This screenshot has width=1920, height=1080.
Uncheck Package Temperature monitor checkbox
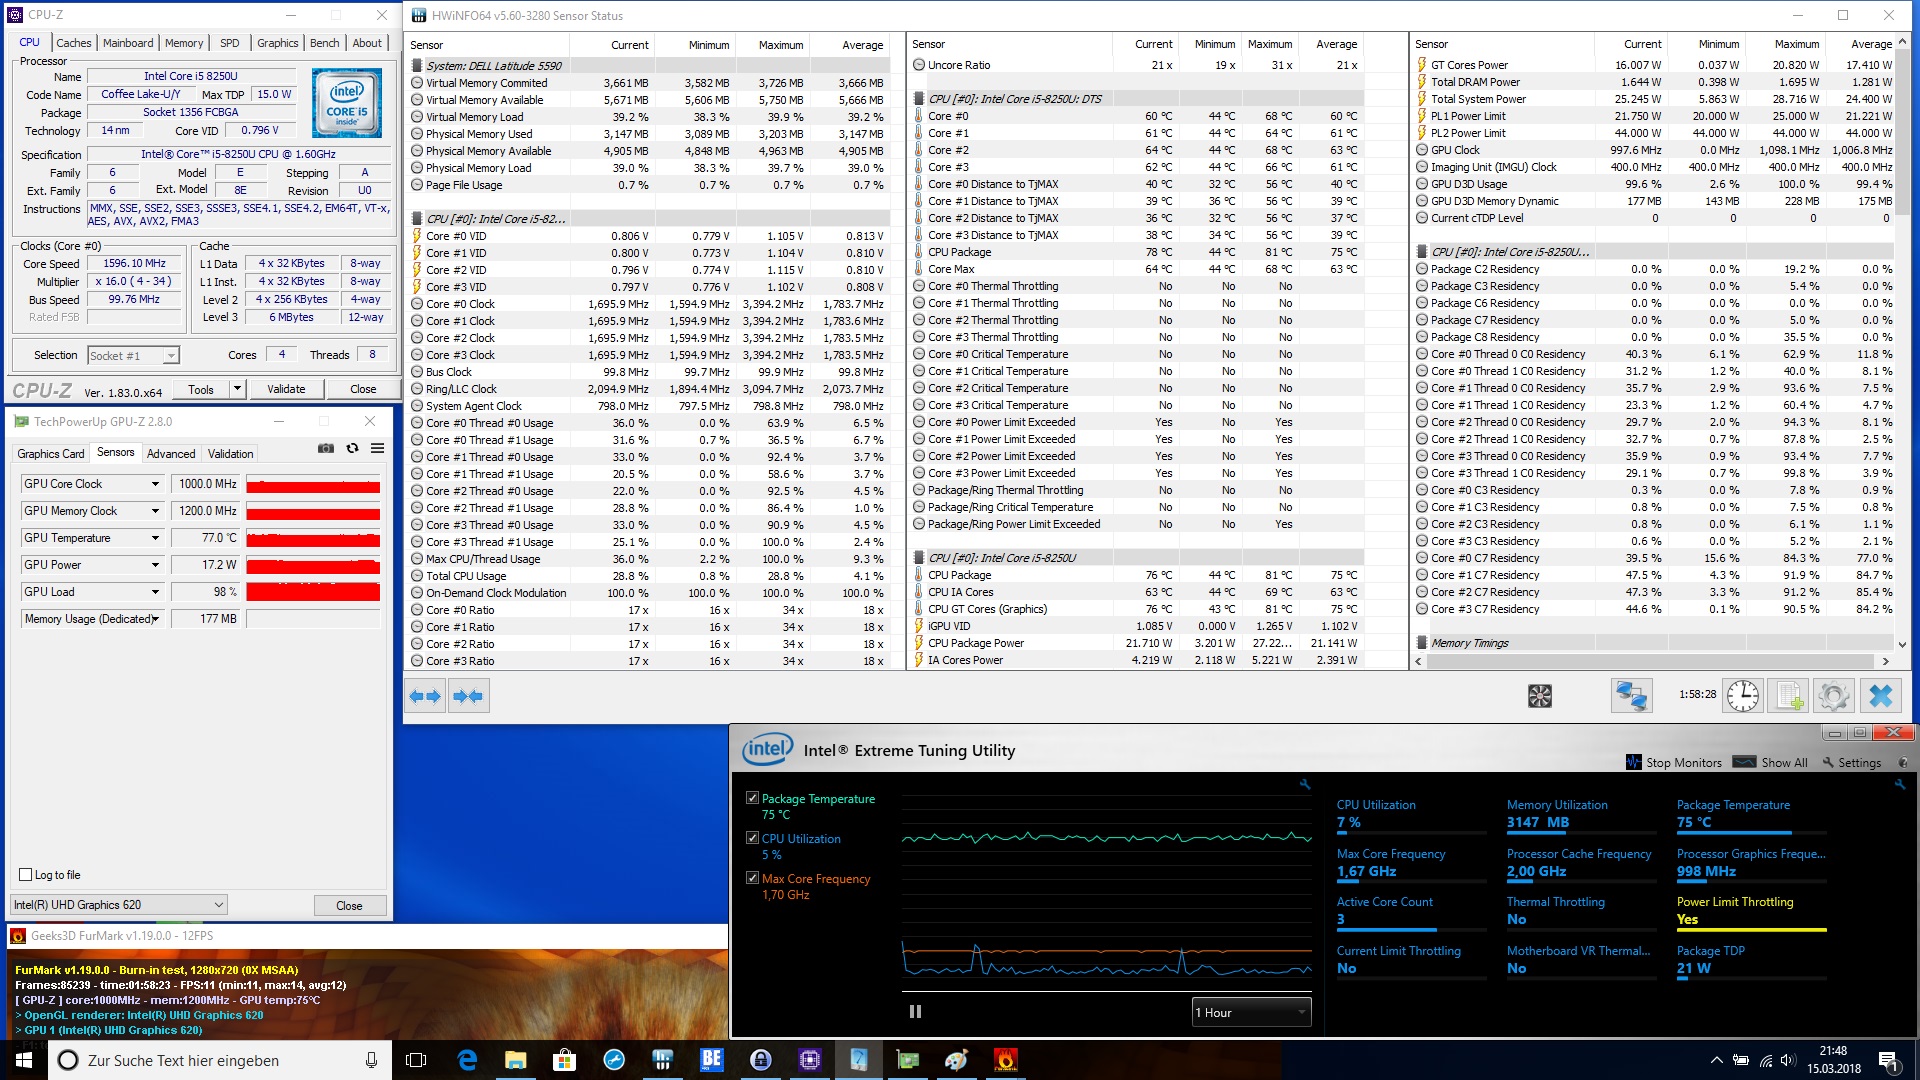click(x=752, y=798)
